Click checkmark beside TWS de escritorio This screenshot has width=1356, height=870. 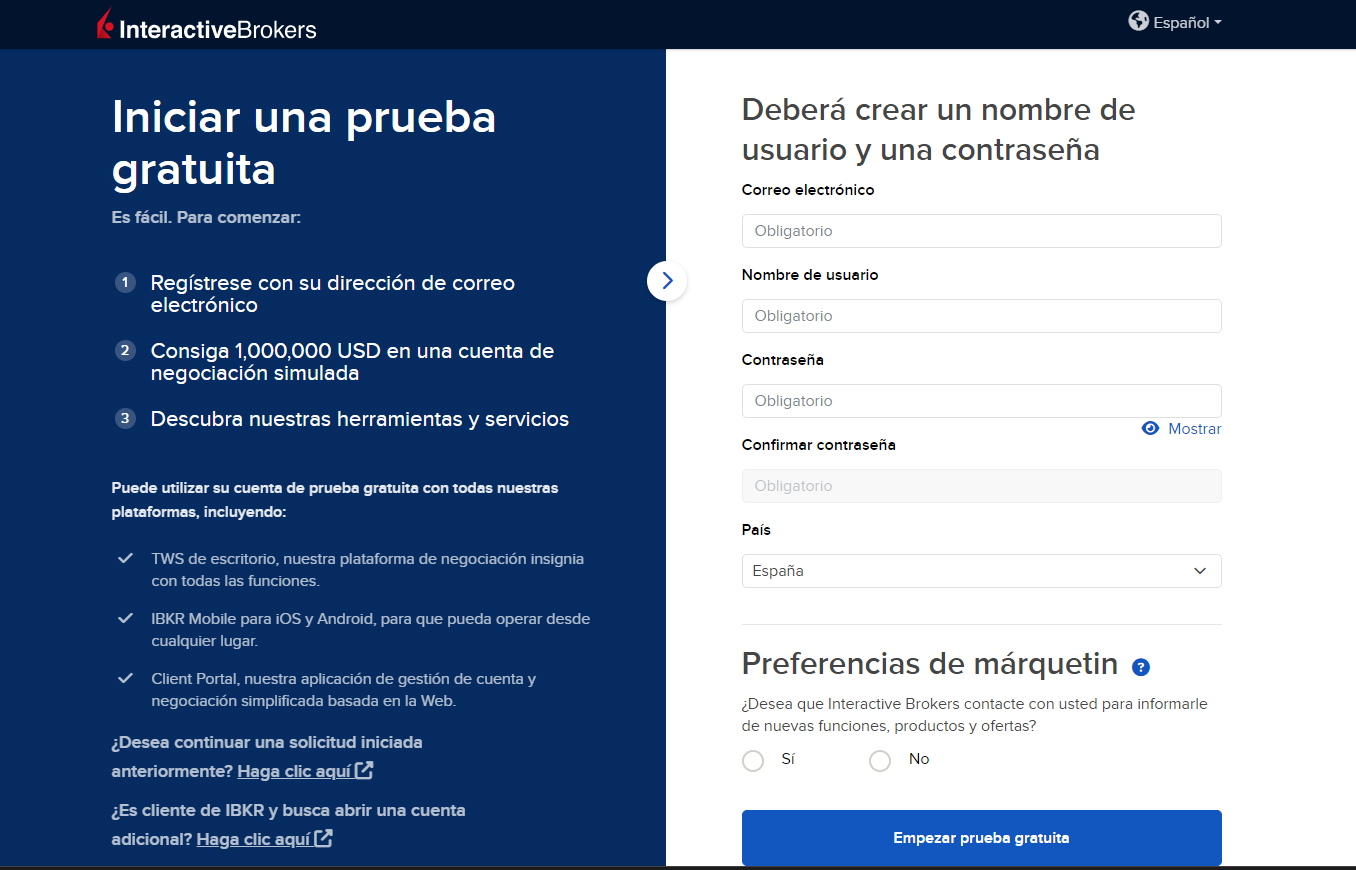pos(125,558)
